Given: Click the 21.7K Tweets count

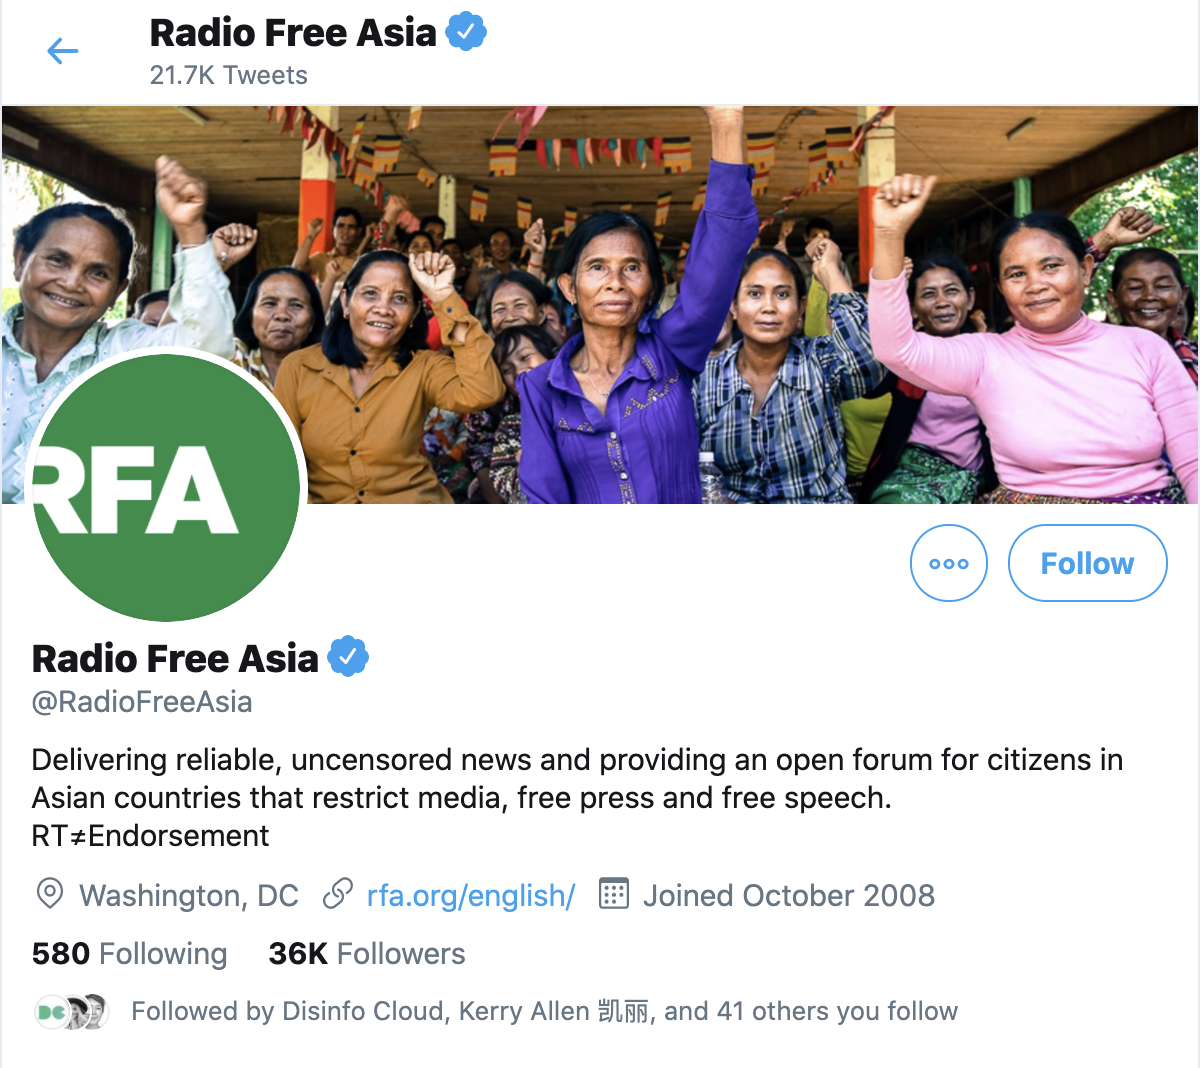Looking at the screenshot, I should pyautogui.click(x=229, y=75).
